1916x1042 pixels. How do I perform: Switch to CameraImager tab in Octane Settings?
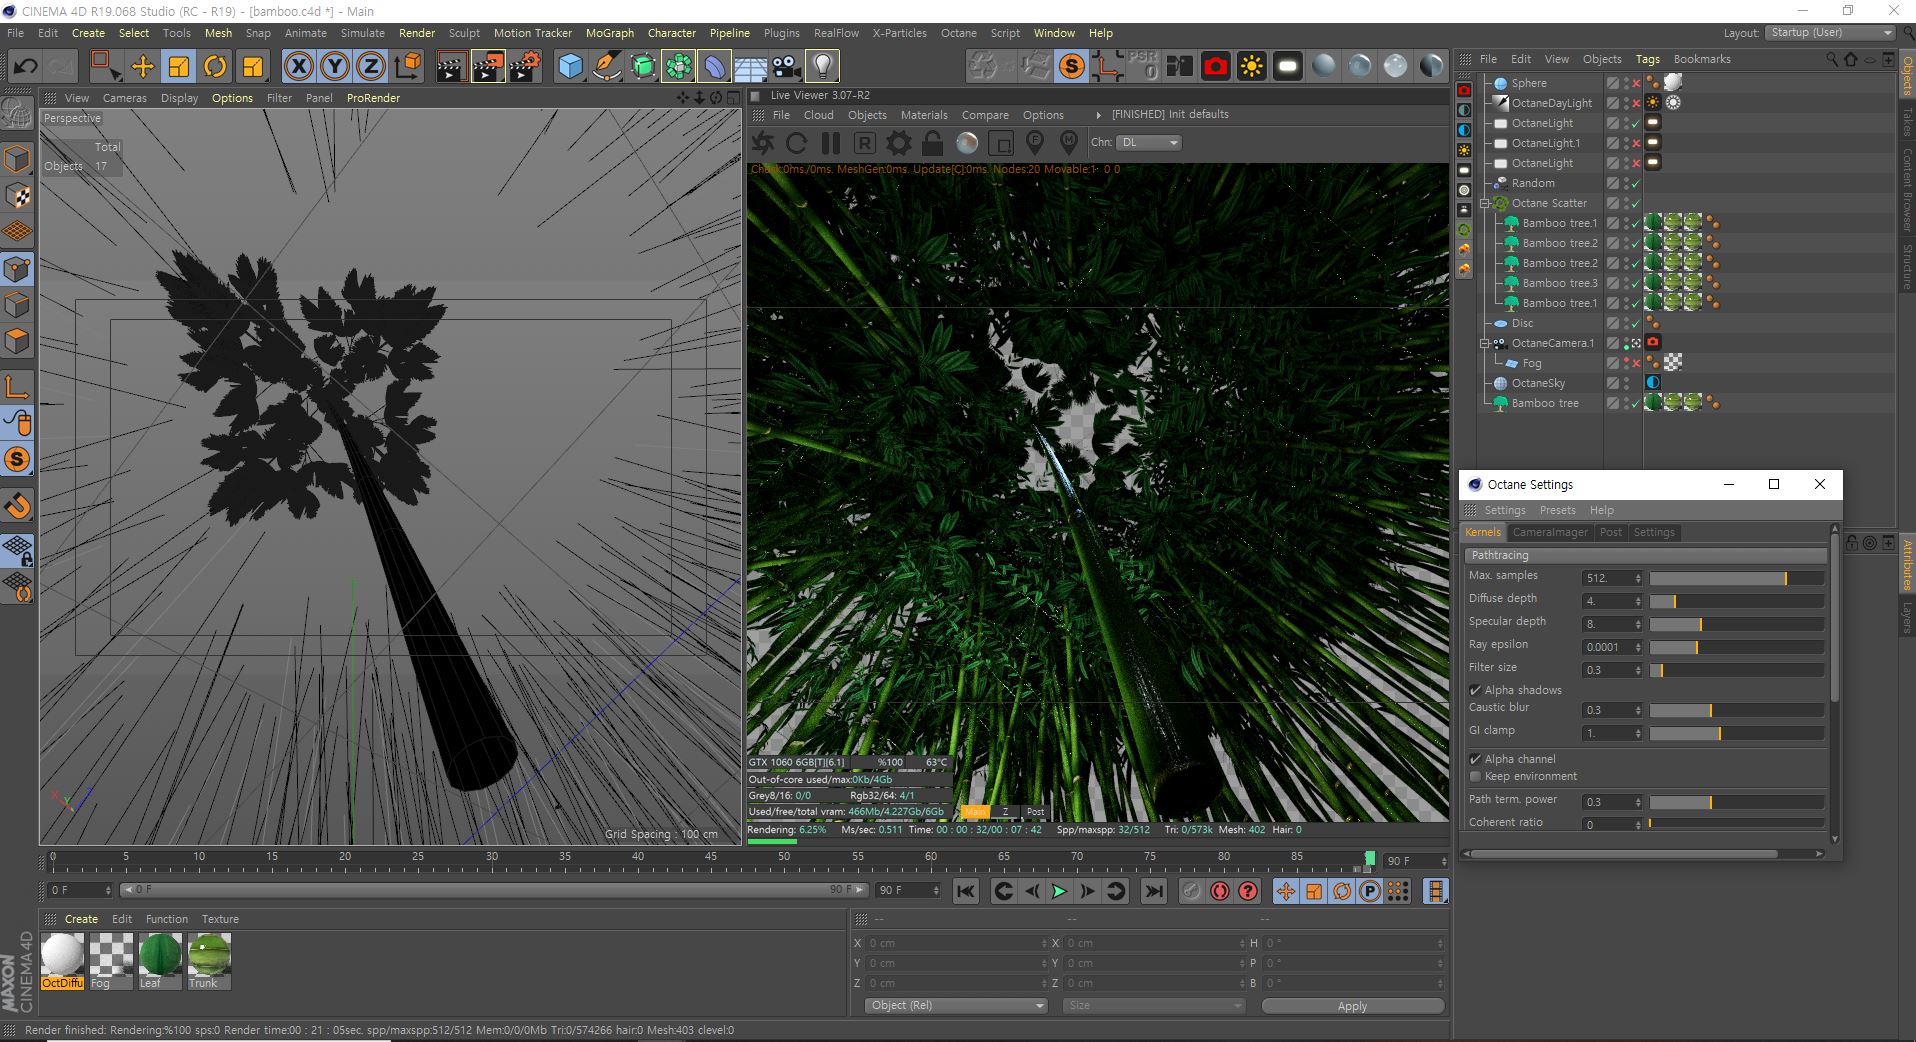point(1549,533)
